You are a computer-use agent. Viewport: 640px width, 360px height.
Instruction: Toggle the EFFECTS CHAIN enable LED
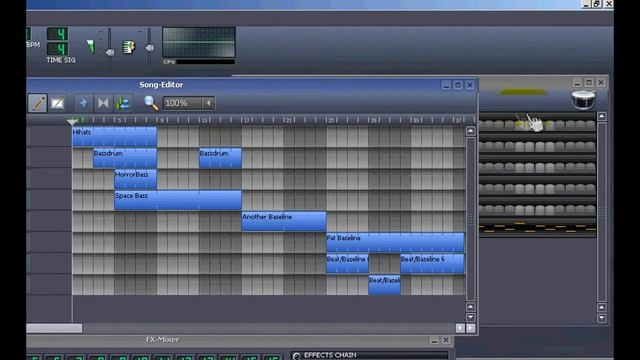point(297,356)
